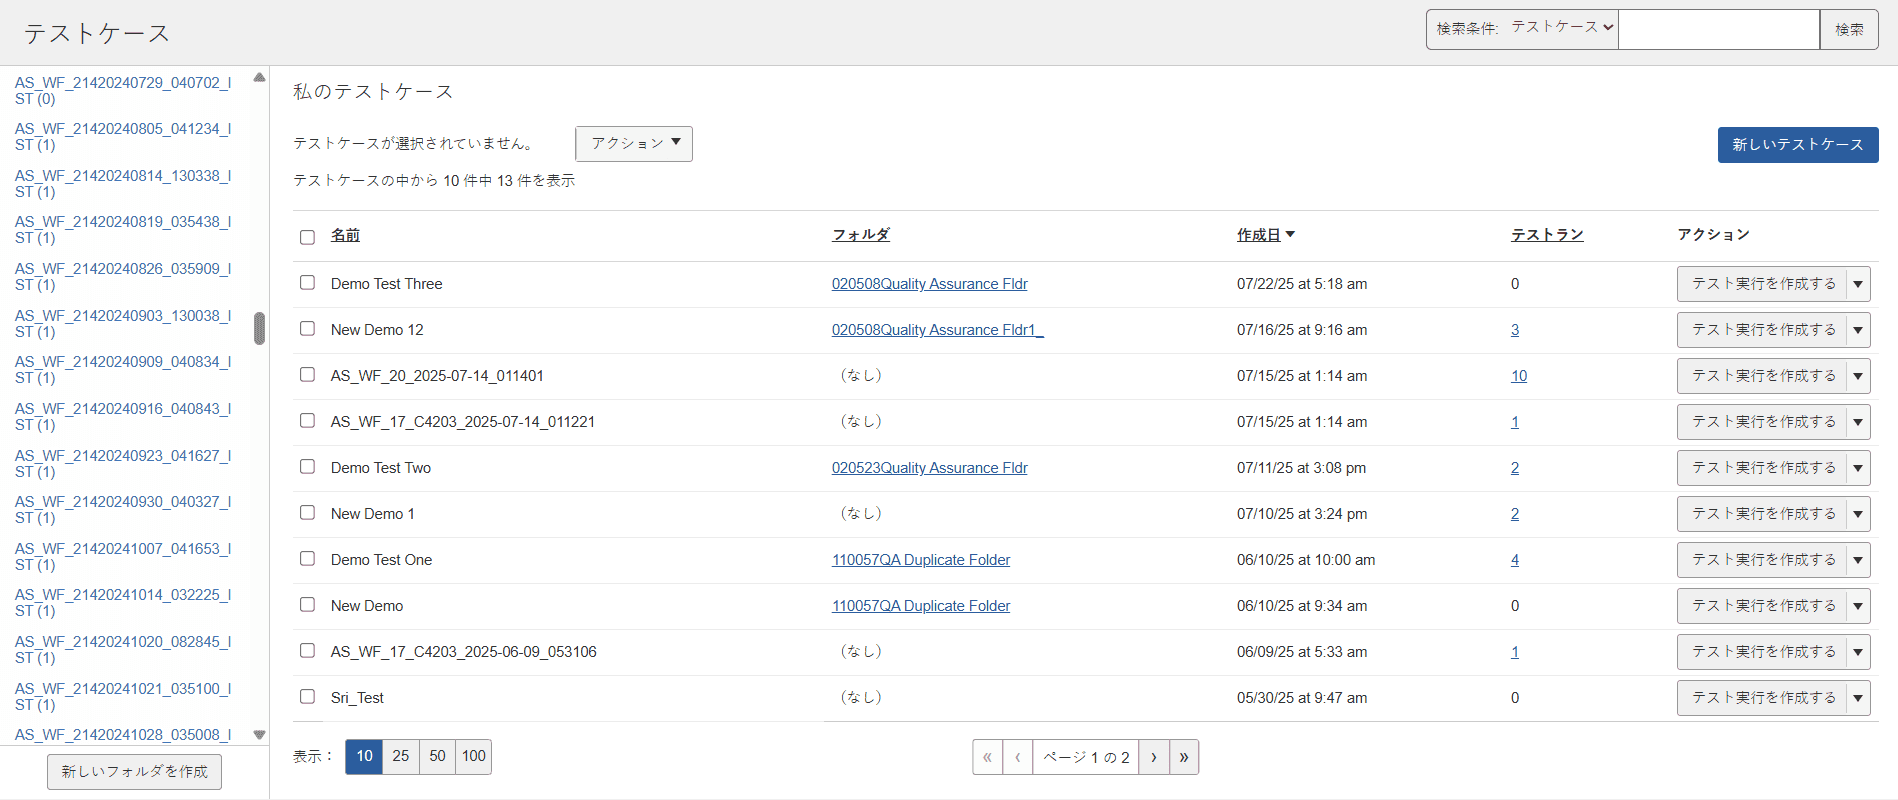The image size is (1898, 800).
Task: Check the Demo Test Three checkbox
Action: coord(307,283)
